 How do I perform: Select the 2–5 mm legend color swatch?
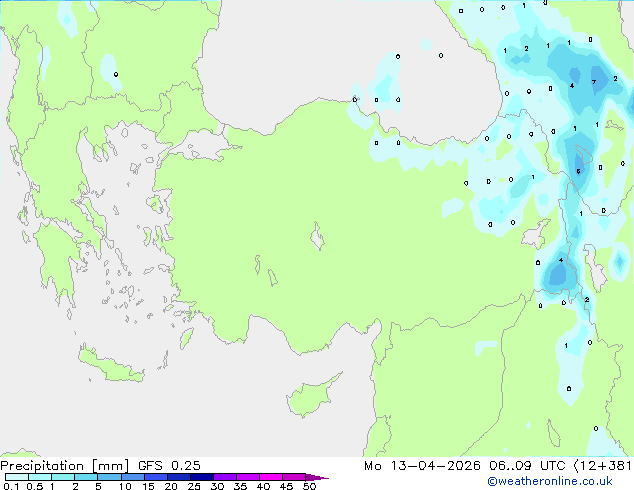pos(86,477)
